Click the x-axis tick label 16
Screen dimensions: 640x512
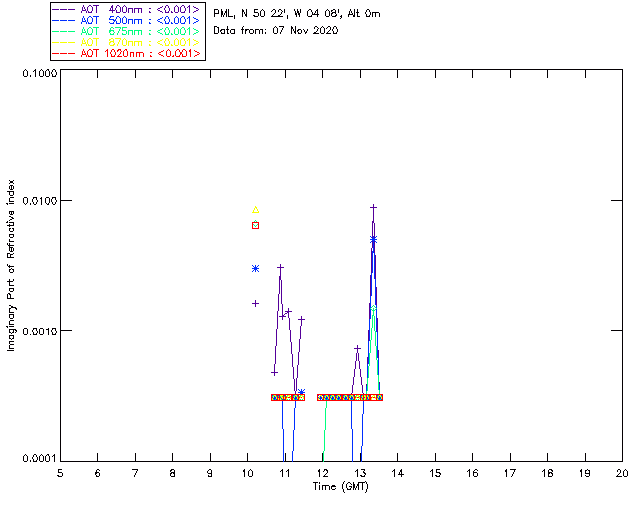point(472,473)
